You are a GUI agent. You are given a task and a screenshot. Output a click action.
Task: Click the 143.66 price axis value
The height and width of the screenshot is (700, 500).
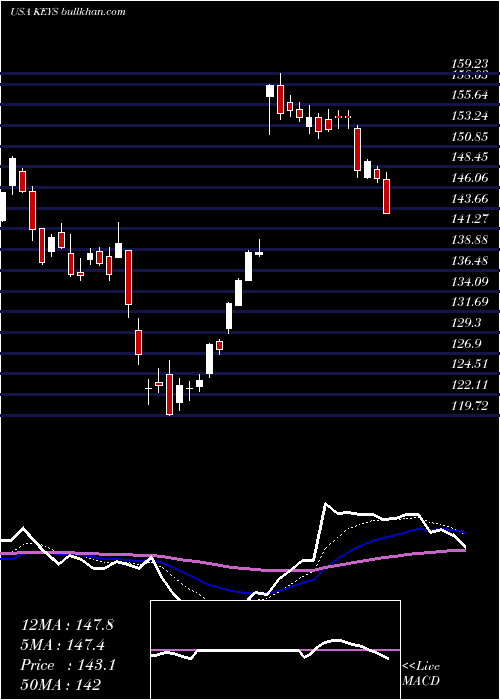(x=471, y=199)
